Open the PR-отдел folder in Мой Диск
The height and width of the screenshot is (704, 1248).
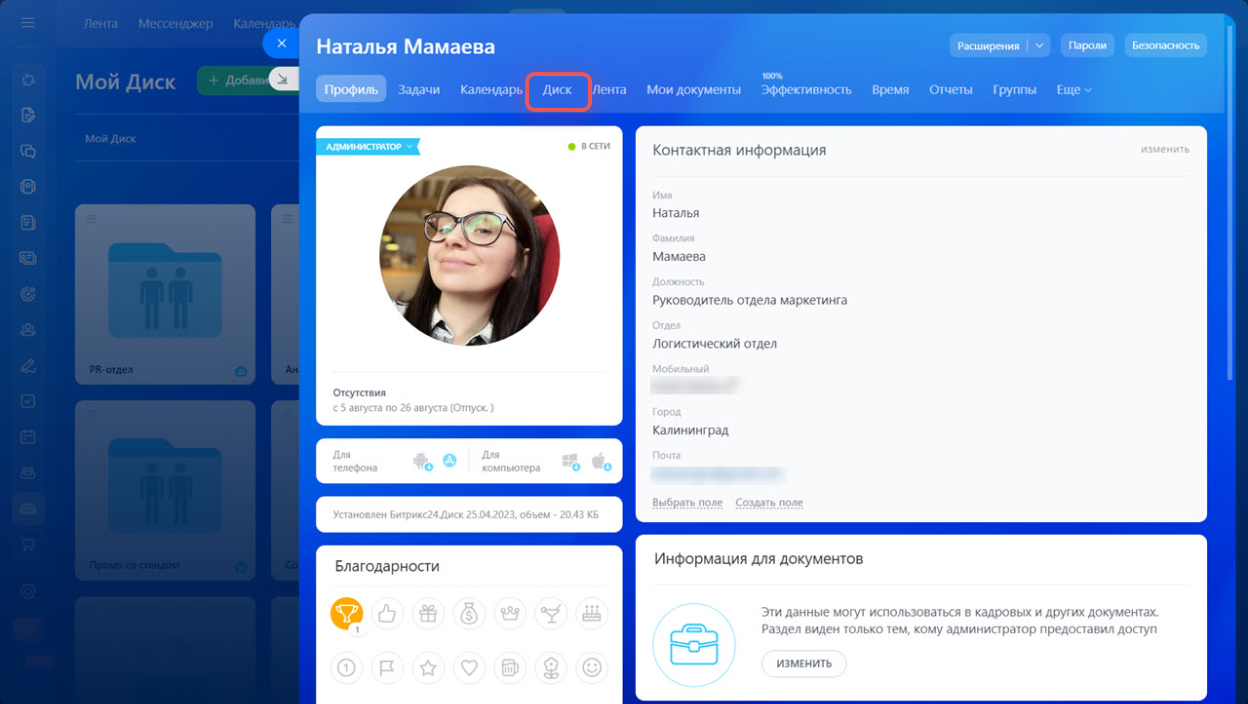click(165, 294)
